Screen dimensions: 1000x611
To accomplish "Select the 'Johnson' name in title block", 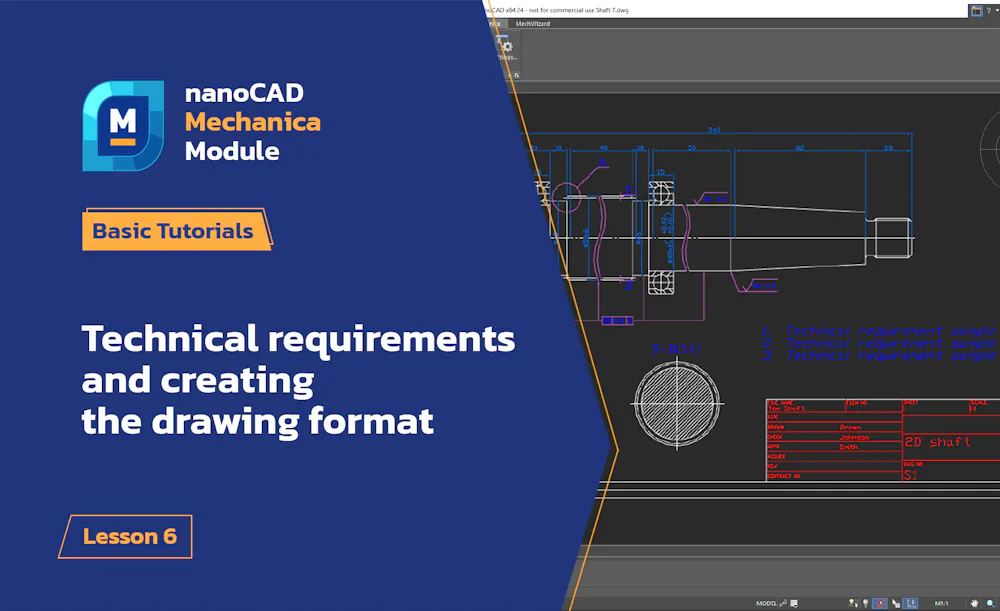I will point(854,437).
